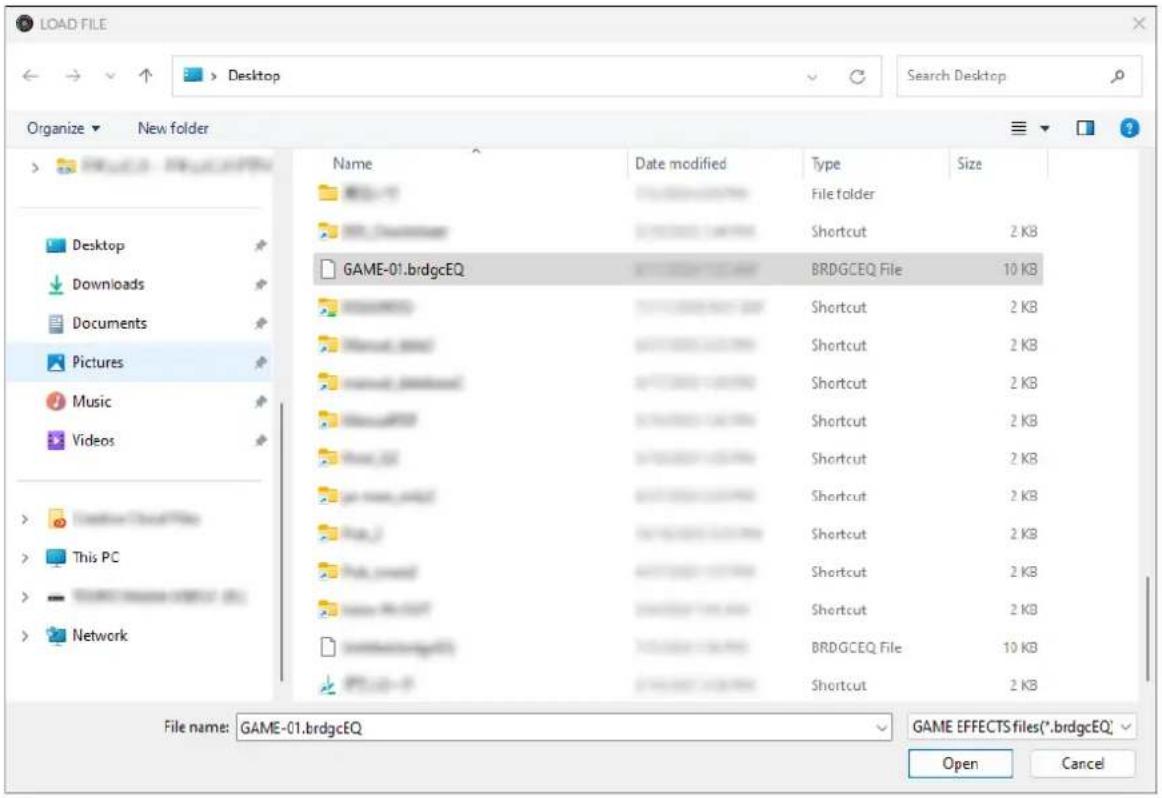Click the This PC monitor icon
Viewport: 1162px width, 798px height.
coord(56,557)
